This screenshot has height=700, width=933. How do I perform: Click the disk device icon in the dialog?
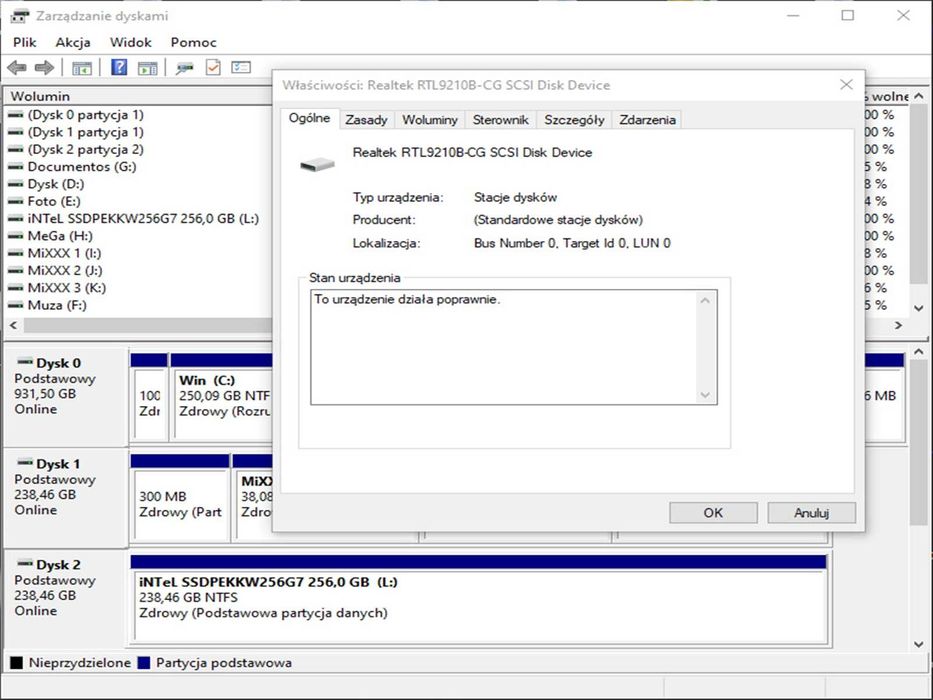[x=317, y=164]
